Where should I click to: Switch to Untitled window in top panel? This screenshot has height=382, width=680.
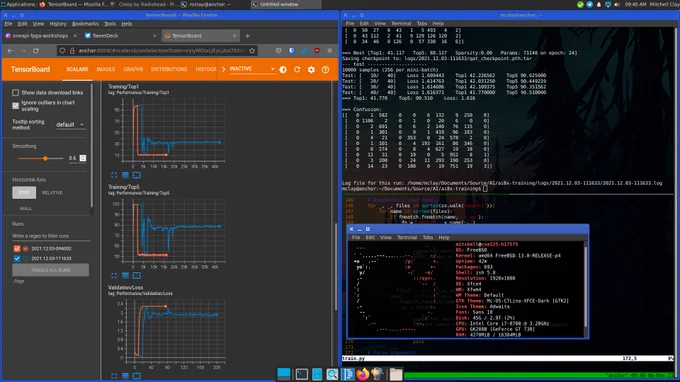[x=285, y=4]
